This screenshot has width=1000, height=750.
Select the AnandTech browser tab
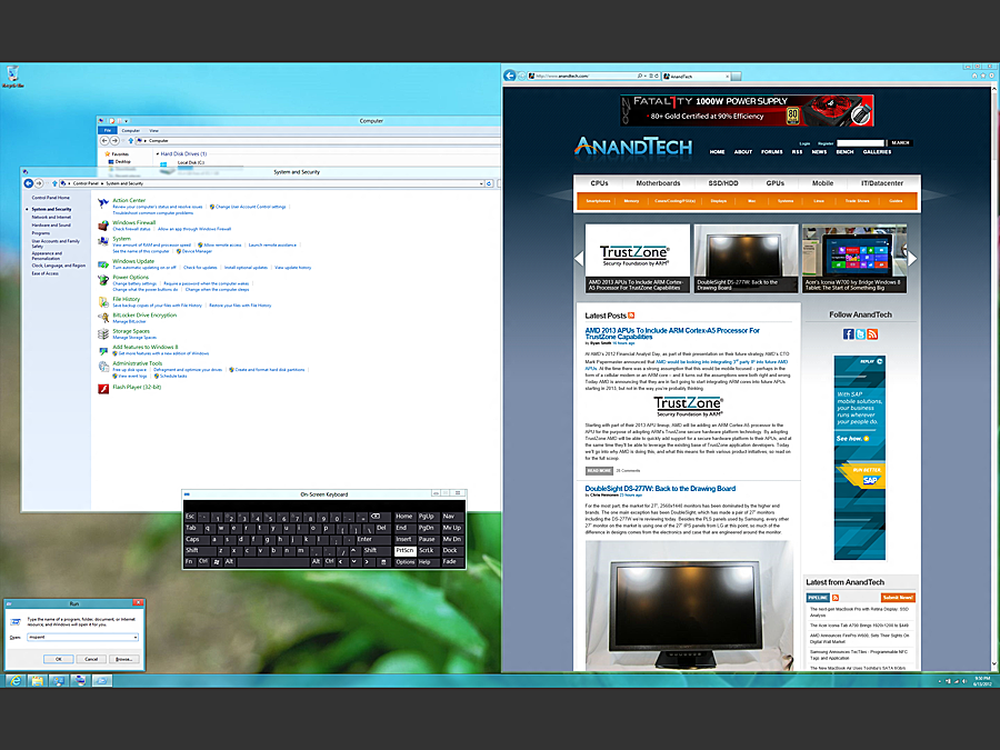[x=695, y=77]
